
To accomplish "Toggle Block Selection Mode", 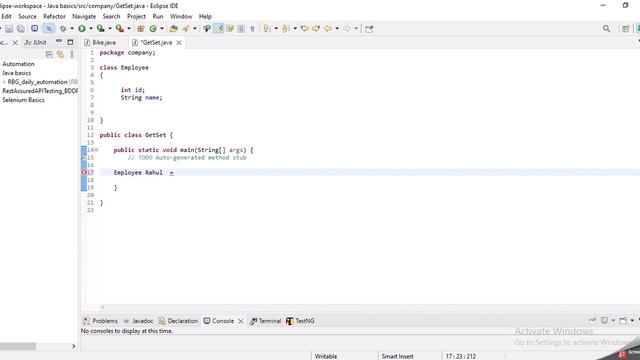I will [241, 29].
